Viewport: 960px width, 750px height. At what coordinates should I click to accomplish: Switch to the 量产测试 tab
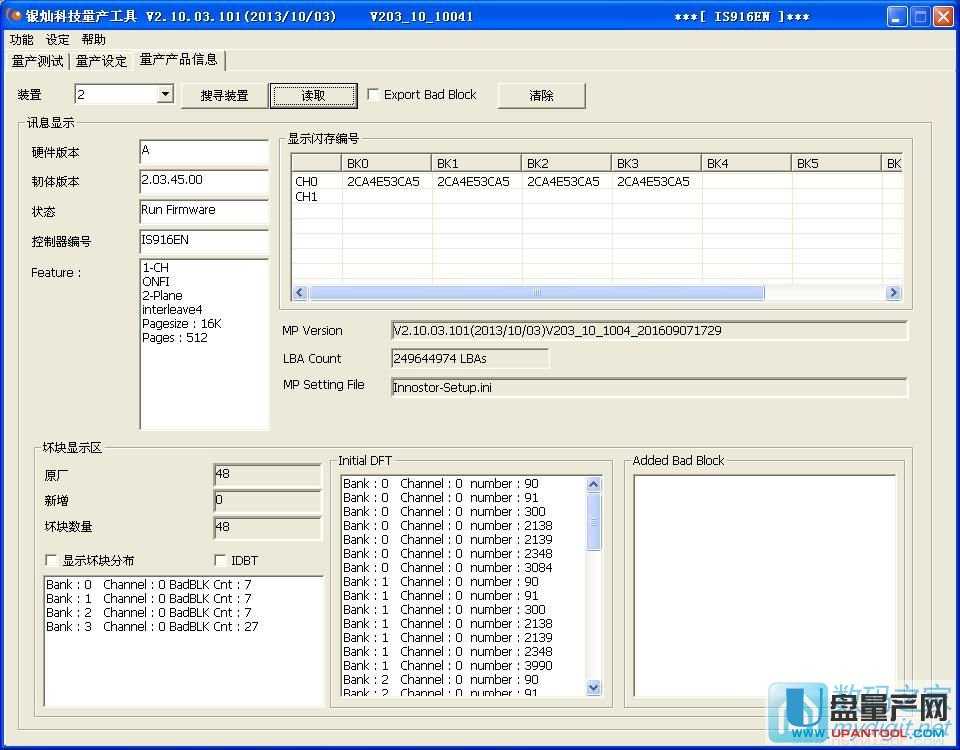[37, 61]
